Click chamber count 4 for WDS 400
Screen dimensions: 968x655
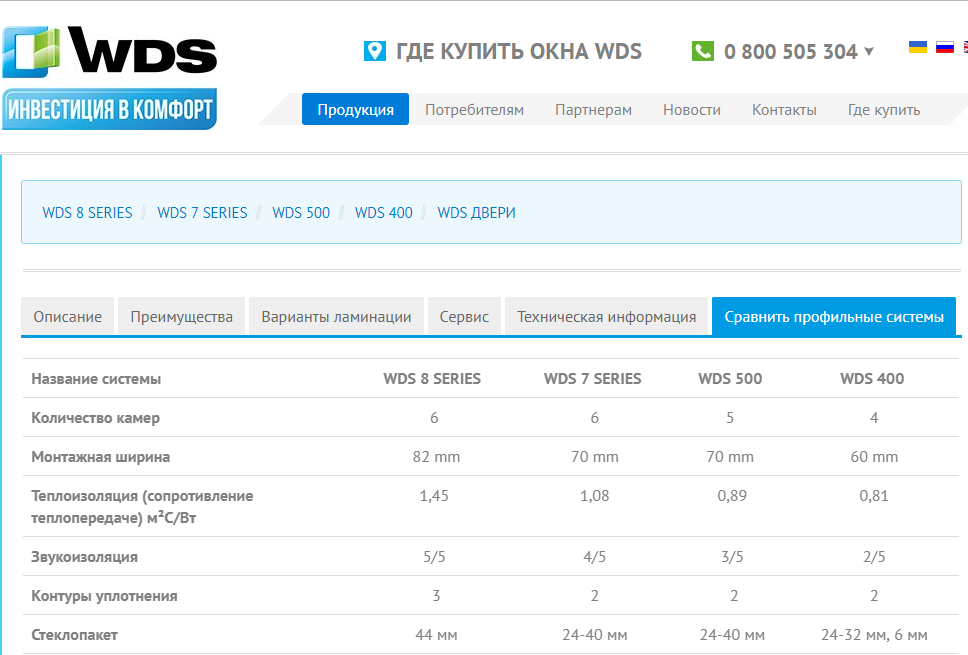coord(874,418)
